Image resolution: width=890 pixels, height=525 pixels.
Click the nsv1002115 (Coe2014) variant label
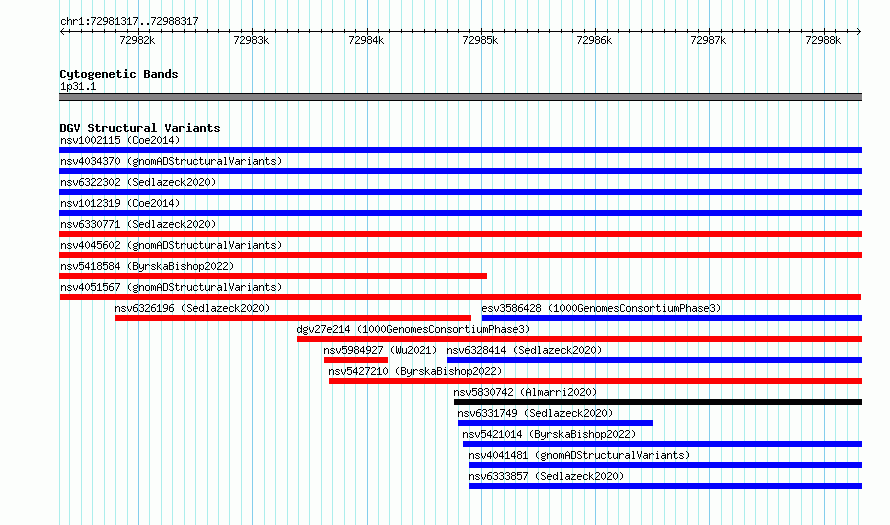(120, 140)
